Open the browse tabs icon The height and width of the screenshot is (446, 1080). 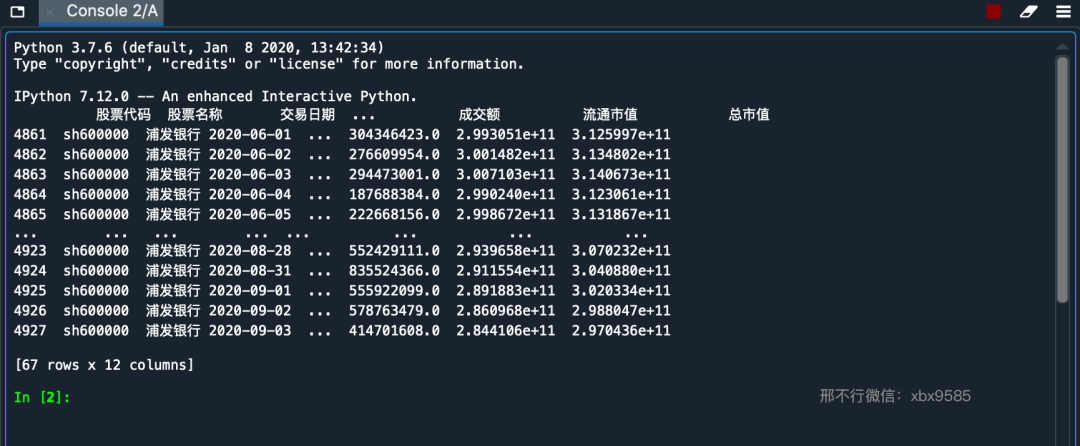point(18,12)
